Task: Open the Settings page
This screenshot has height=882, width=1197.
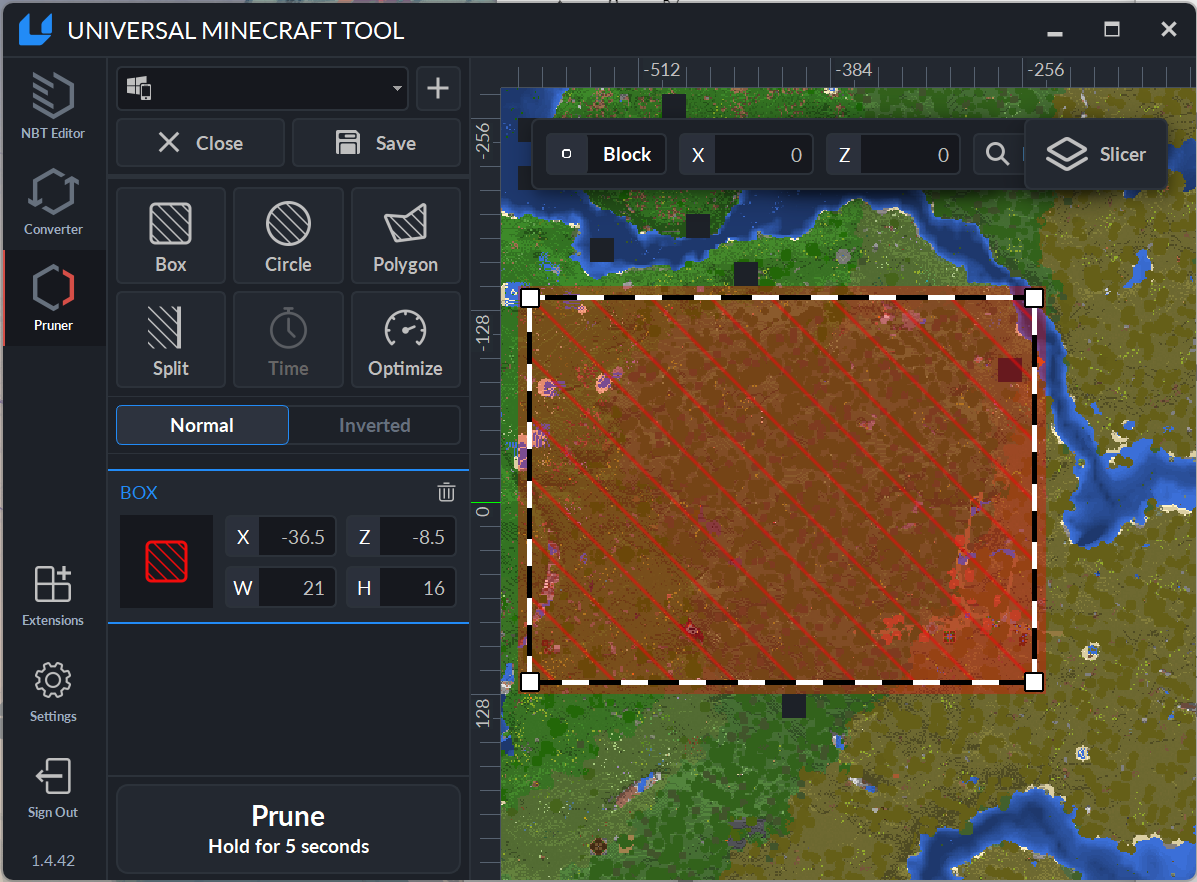Action: coord(53,691)
